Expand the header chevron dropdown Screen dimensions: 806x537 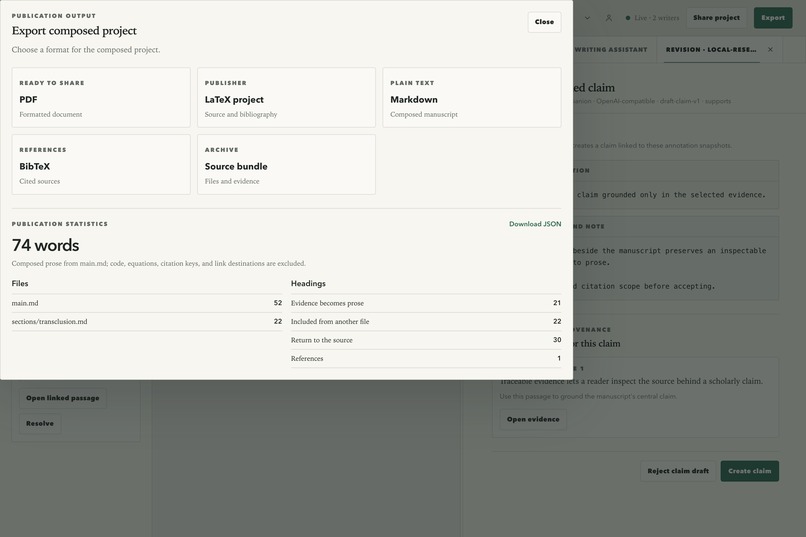click(587, 18)
